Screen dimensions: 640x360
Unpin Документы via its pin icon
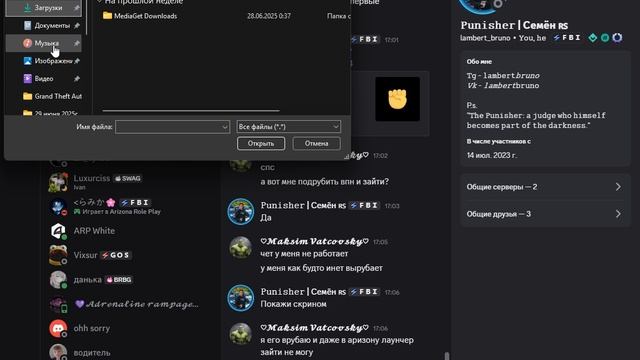point(77,25)
